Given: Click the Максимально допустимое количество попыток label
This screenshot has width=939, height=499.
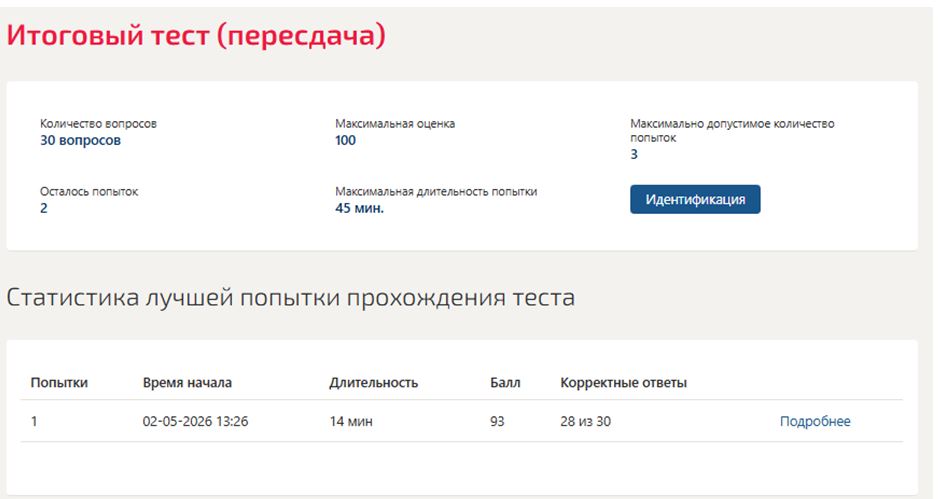Looking at the screenshot, I should pos(732,131).
